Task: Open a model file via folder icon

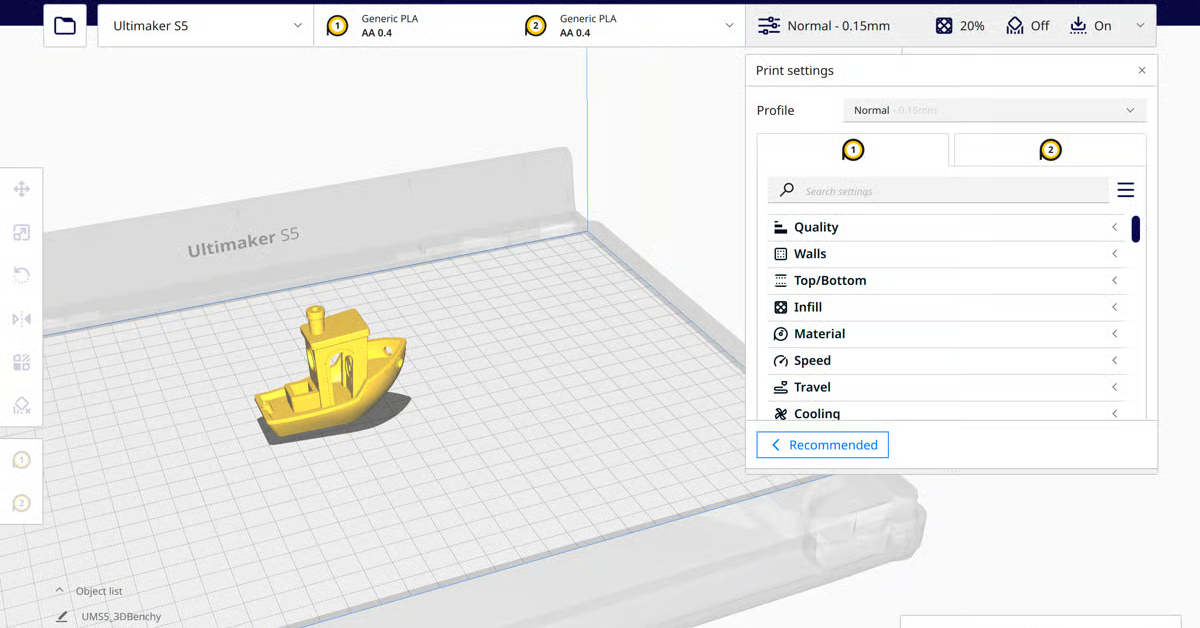Action: point(64,25)
